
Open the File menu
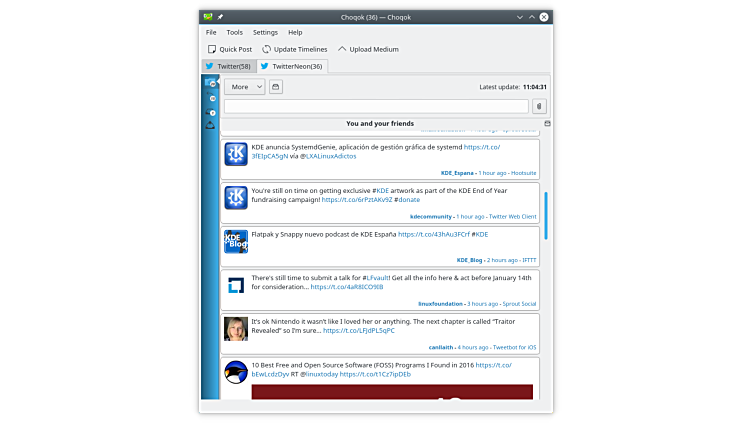coord(211,32)
